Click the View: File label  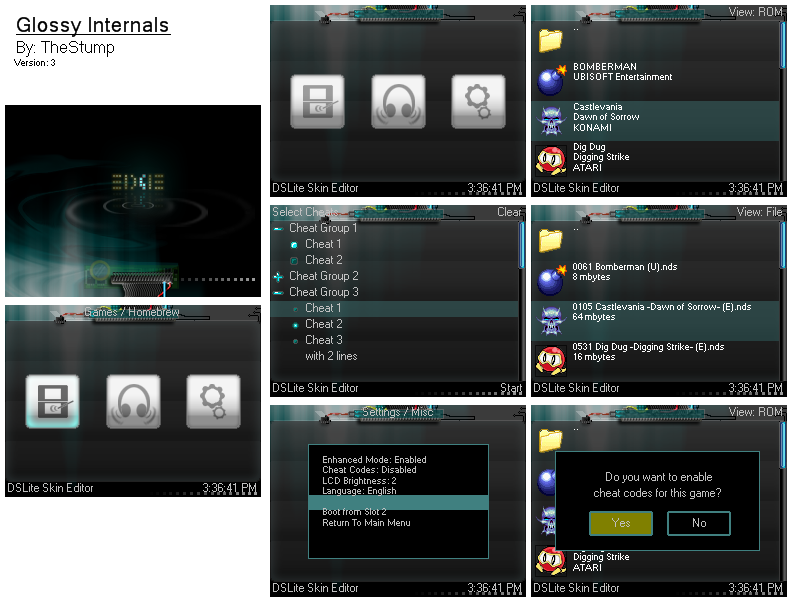click(760, 212)
